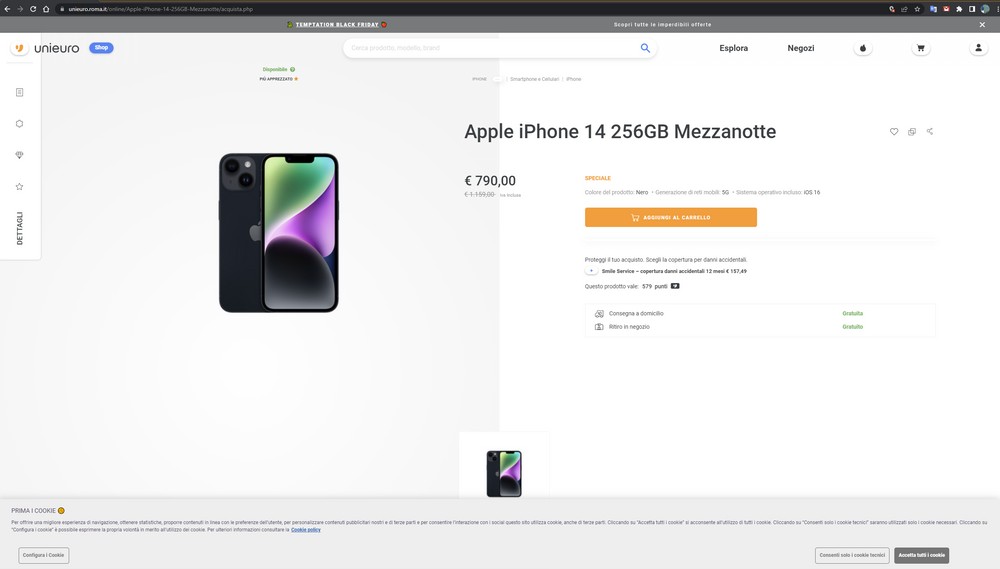Close the Black Friday banner
The image size is (1000, 569).
(982, 24)
